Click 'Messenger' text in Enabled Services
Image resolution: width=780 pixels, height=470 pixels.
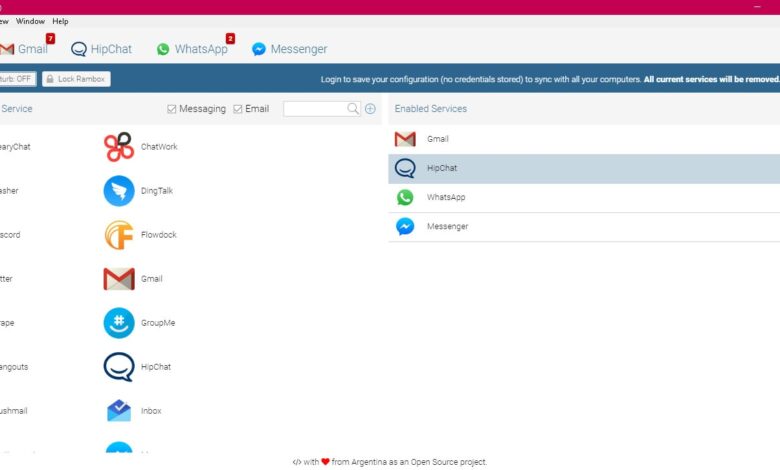pyautogui.click(x=448, y=226)
